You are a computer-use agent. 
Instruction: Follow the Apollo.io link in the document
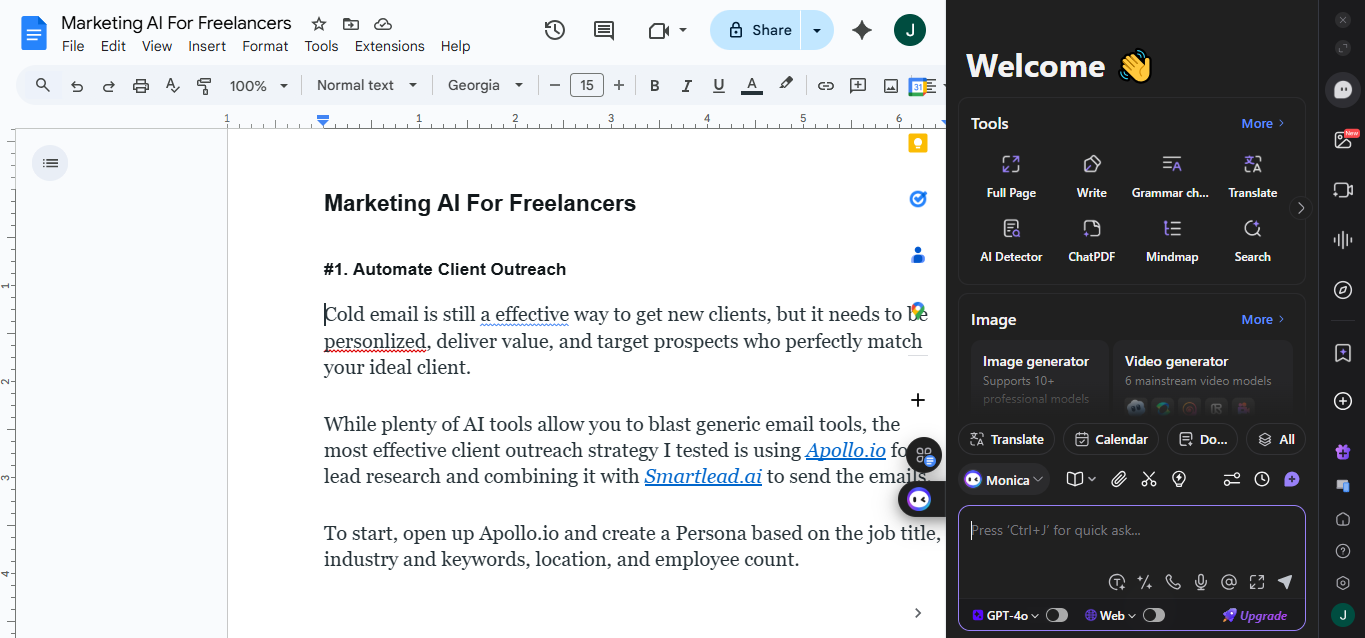845,451
